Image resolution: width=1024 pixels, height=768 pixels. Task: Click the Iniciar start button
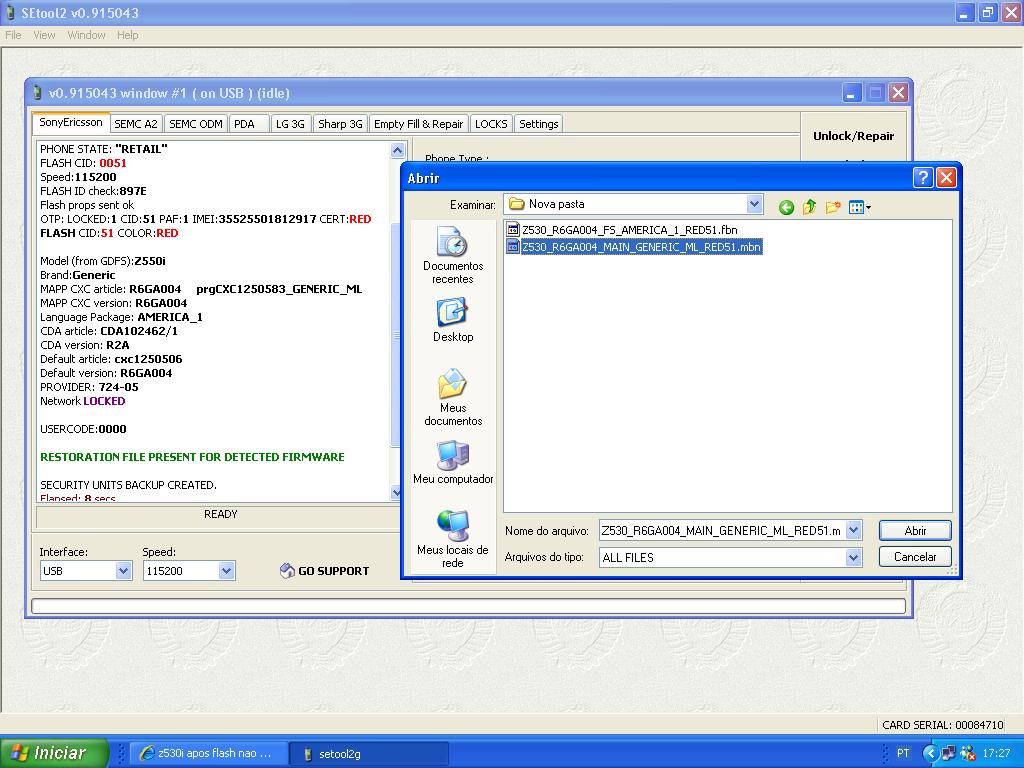(53, 753)
